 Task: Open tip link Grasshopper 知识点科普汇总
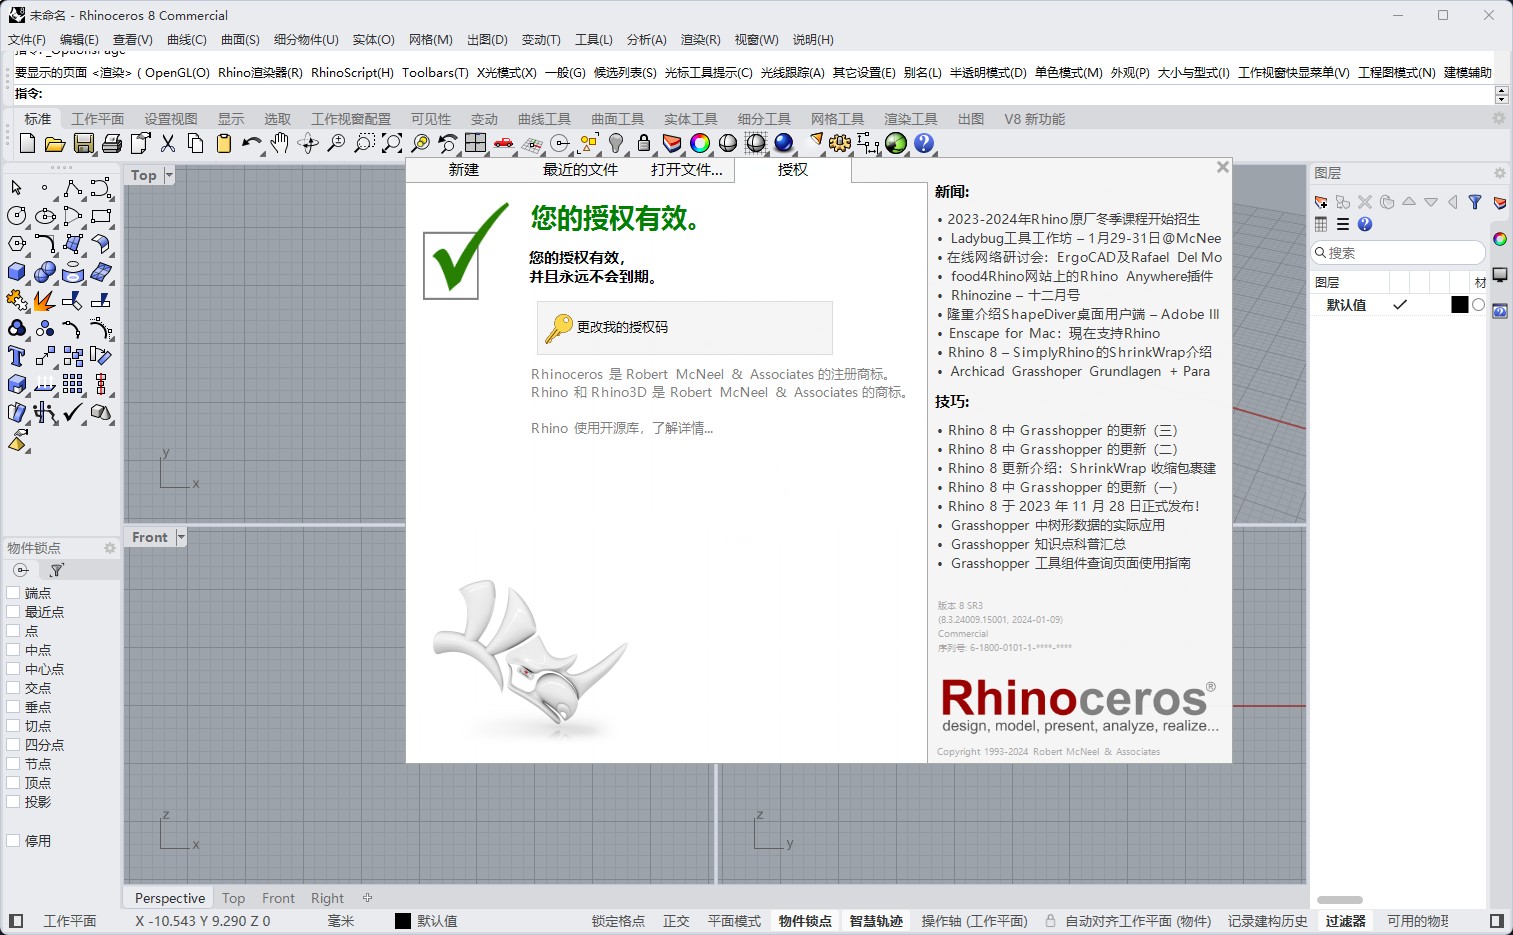[x=1038, y=544]
